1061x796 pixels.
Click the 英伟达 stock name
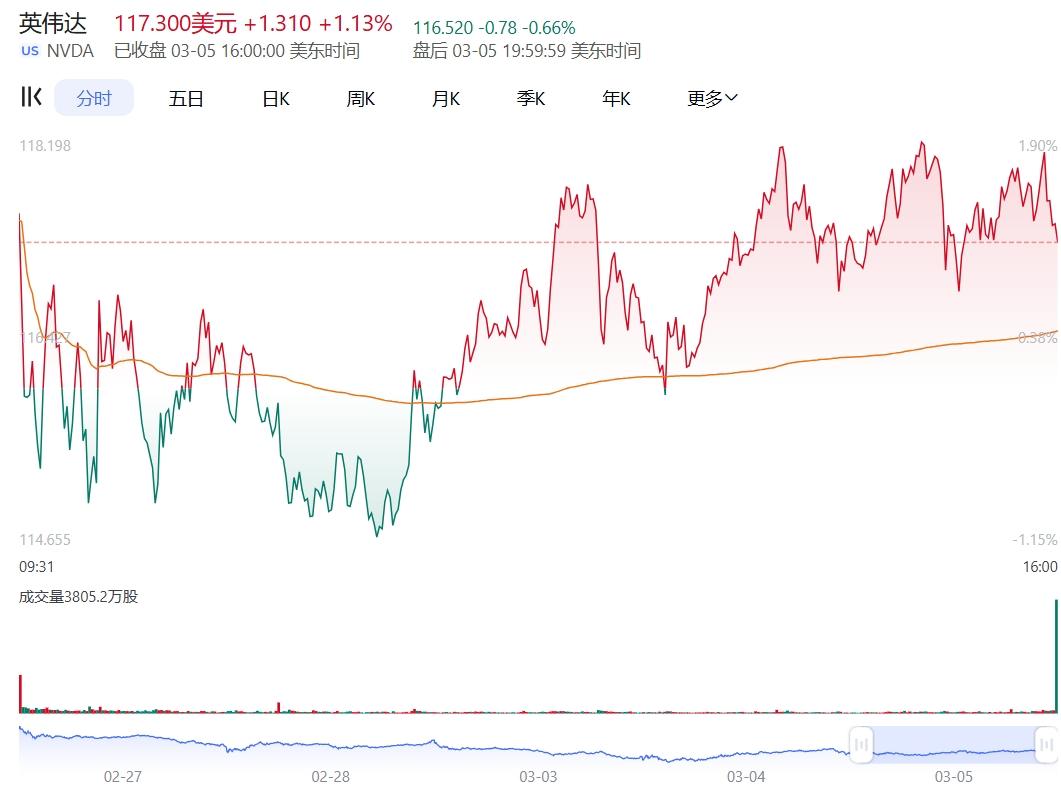point(53,24)
